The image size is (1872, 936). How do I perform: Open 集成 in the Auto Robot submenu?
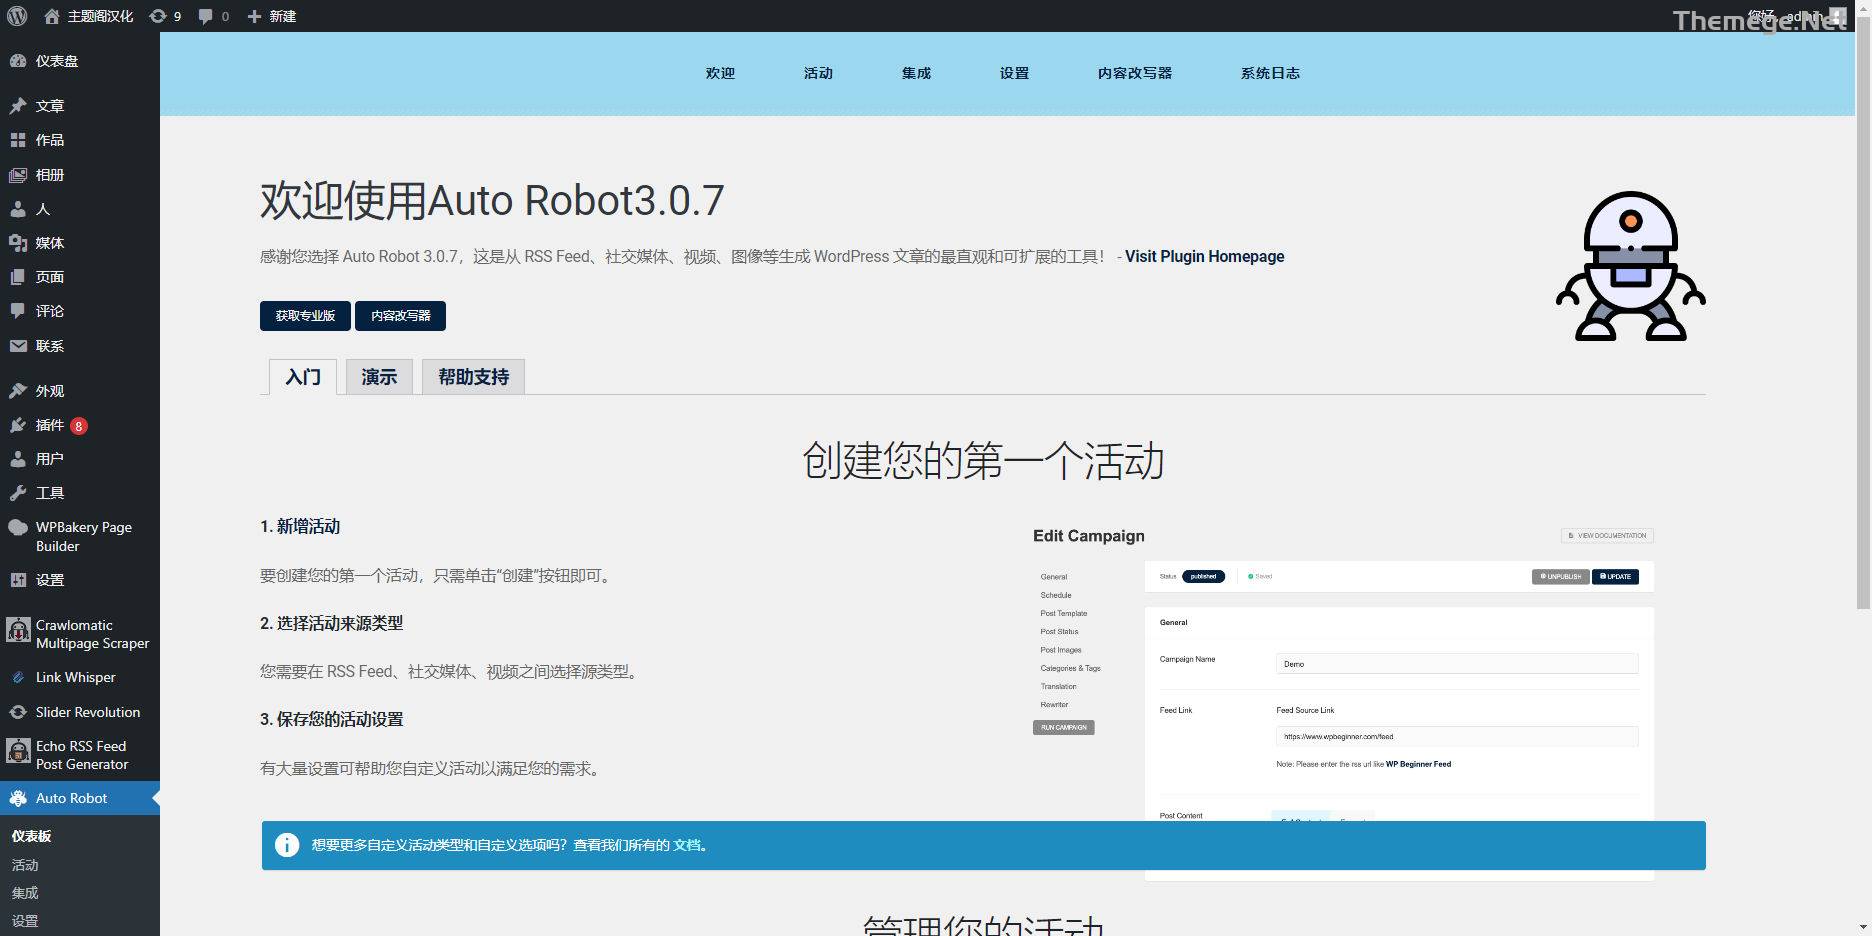click(25, 893)
